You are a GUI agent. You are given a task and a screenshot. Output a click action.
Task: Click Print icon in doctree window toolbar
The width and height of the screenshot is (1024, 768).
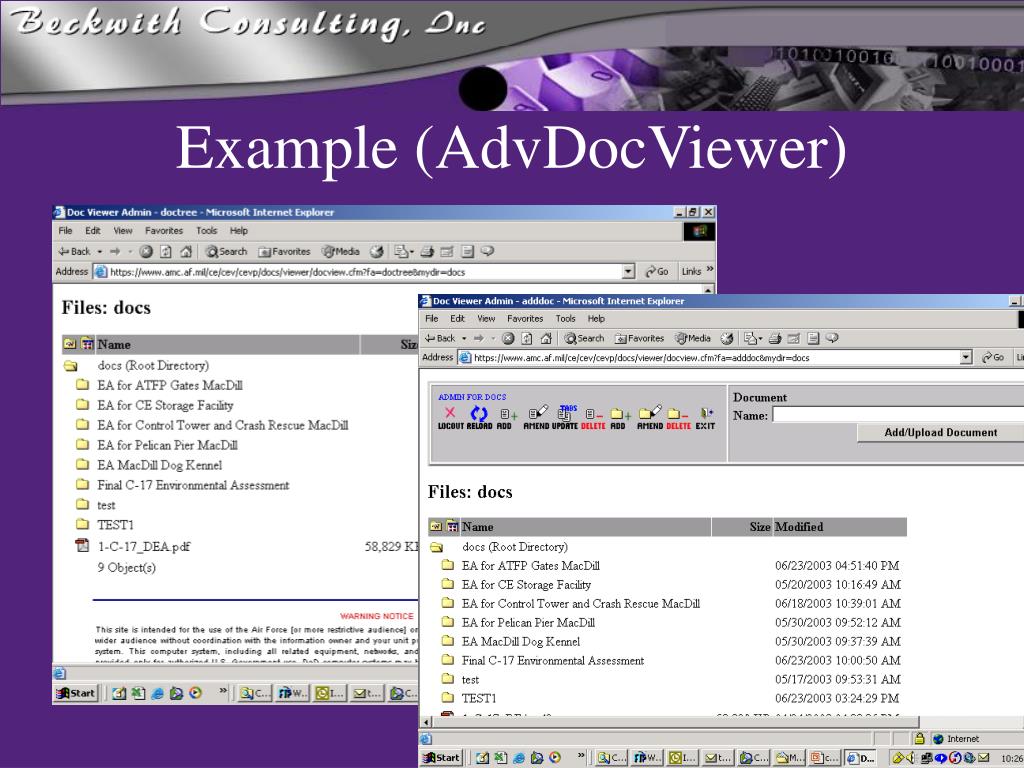(427, 251)
